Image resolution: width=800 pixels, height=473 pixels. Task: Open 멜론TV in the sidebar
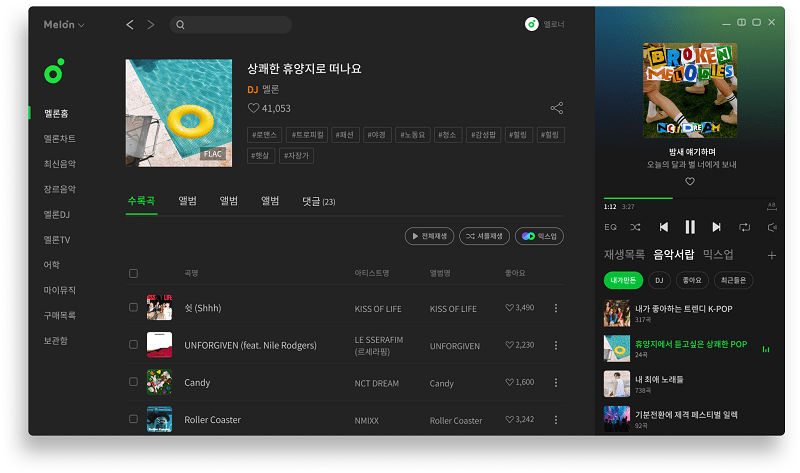tap(57, 239)
